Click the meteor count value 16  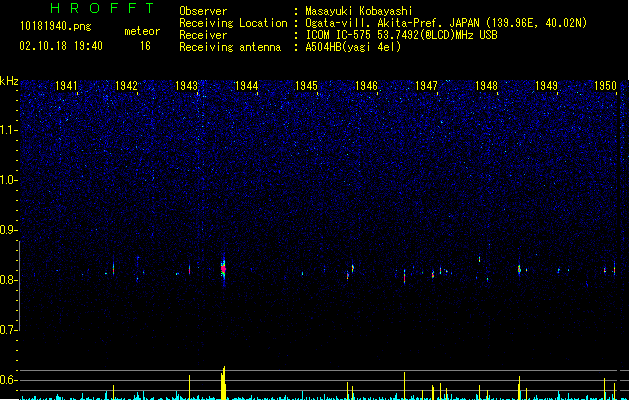[x=145, y=46]
